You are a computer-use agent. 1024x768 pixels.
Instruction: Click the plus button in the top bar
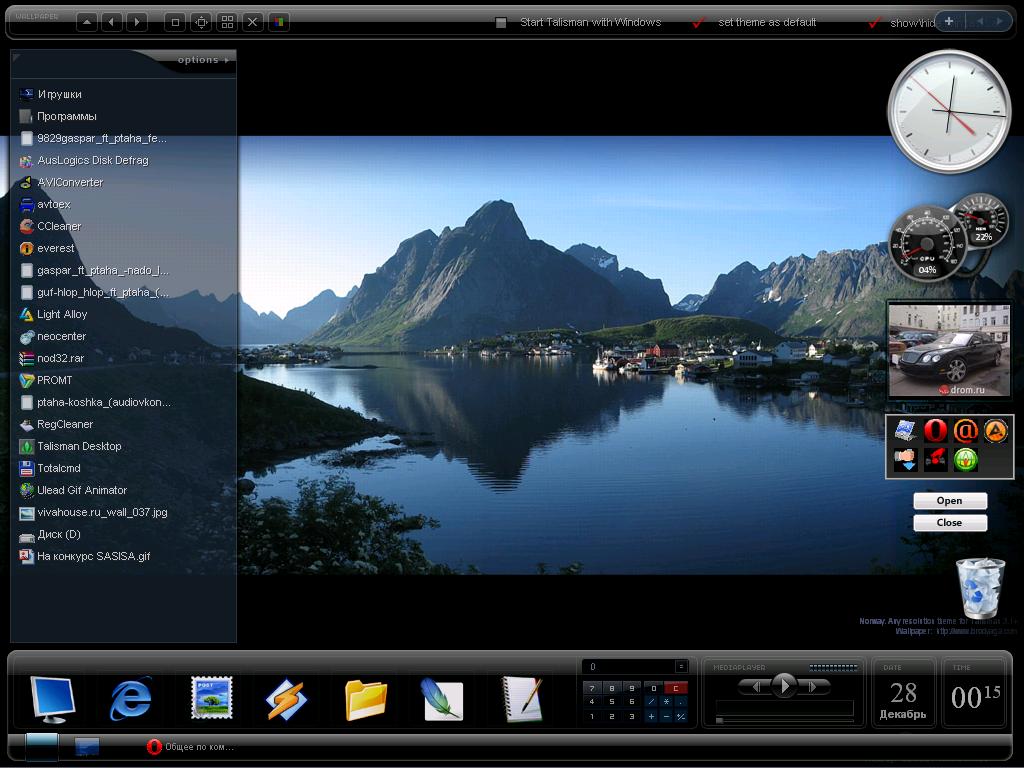click(x=949, y=21)
